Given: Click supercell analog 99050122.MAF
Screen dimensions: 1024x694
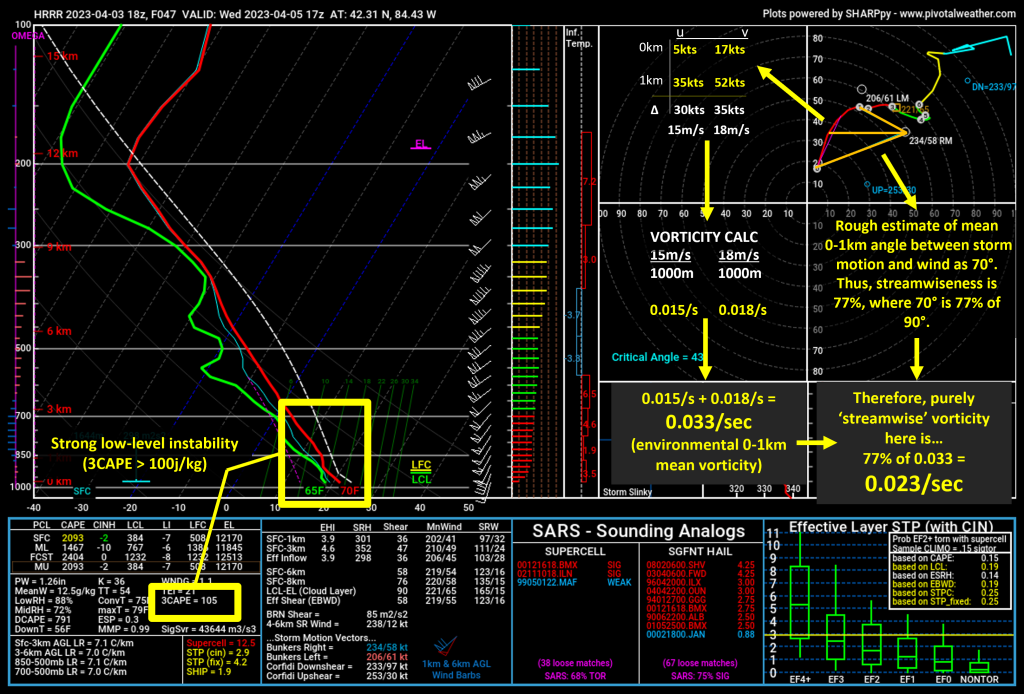Looking at the screenshot, I should (x=547, y=582).
